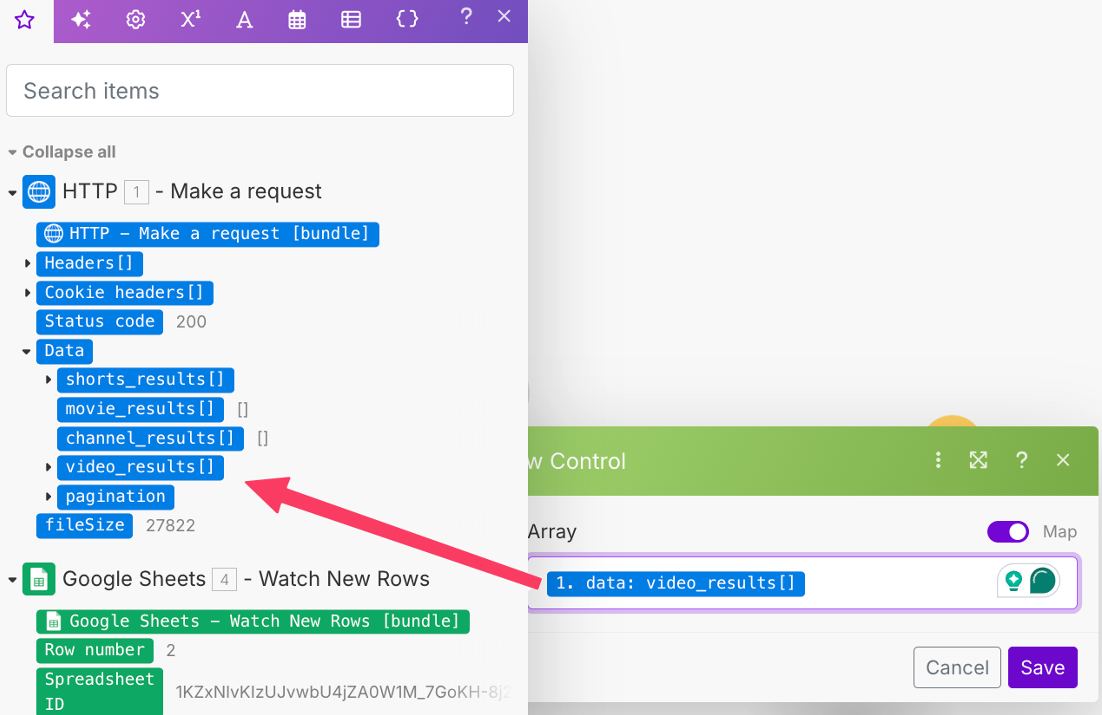Select the channel_results[] pill
Image resolution: width=1102 pixels, height=715 pixels.
(150, 439)
